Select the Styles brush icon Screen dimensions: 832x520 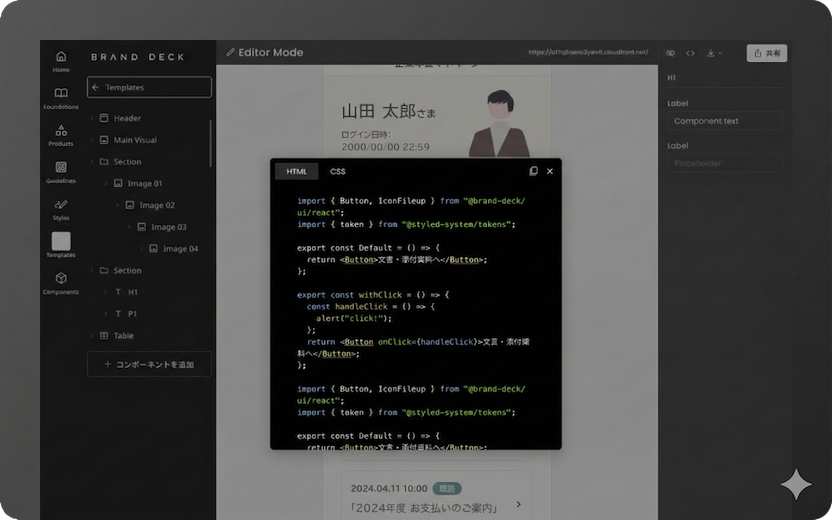pos(61,208)
